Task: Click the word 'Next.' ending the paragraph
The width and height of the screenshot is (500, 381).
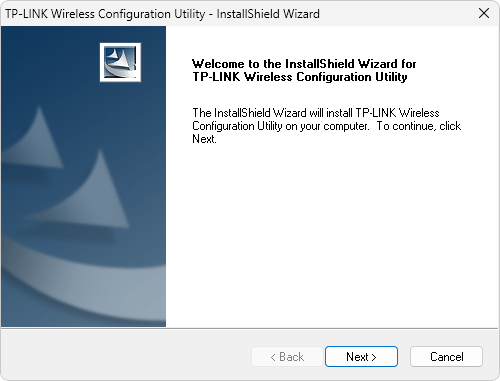Action: coord(204,139)
